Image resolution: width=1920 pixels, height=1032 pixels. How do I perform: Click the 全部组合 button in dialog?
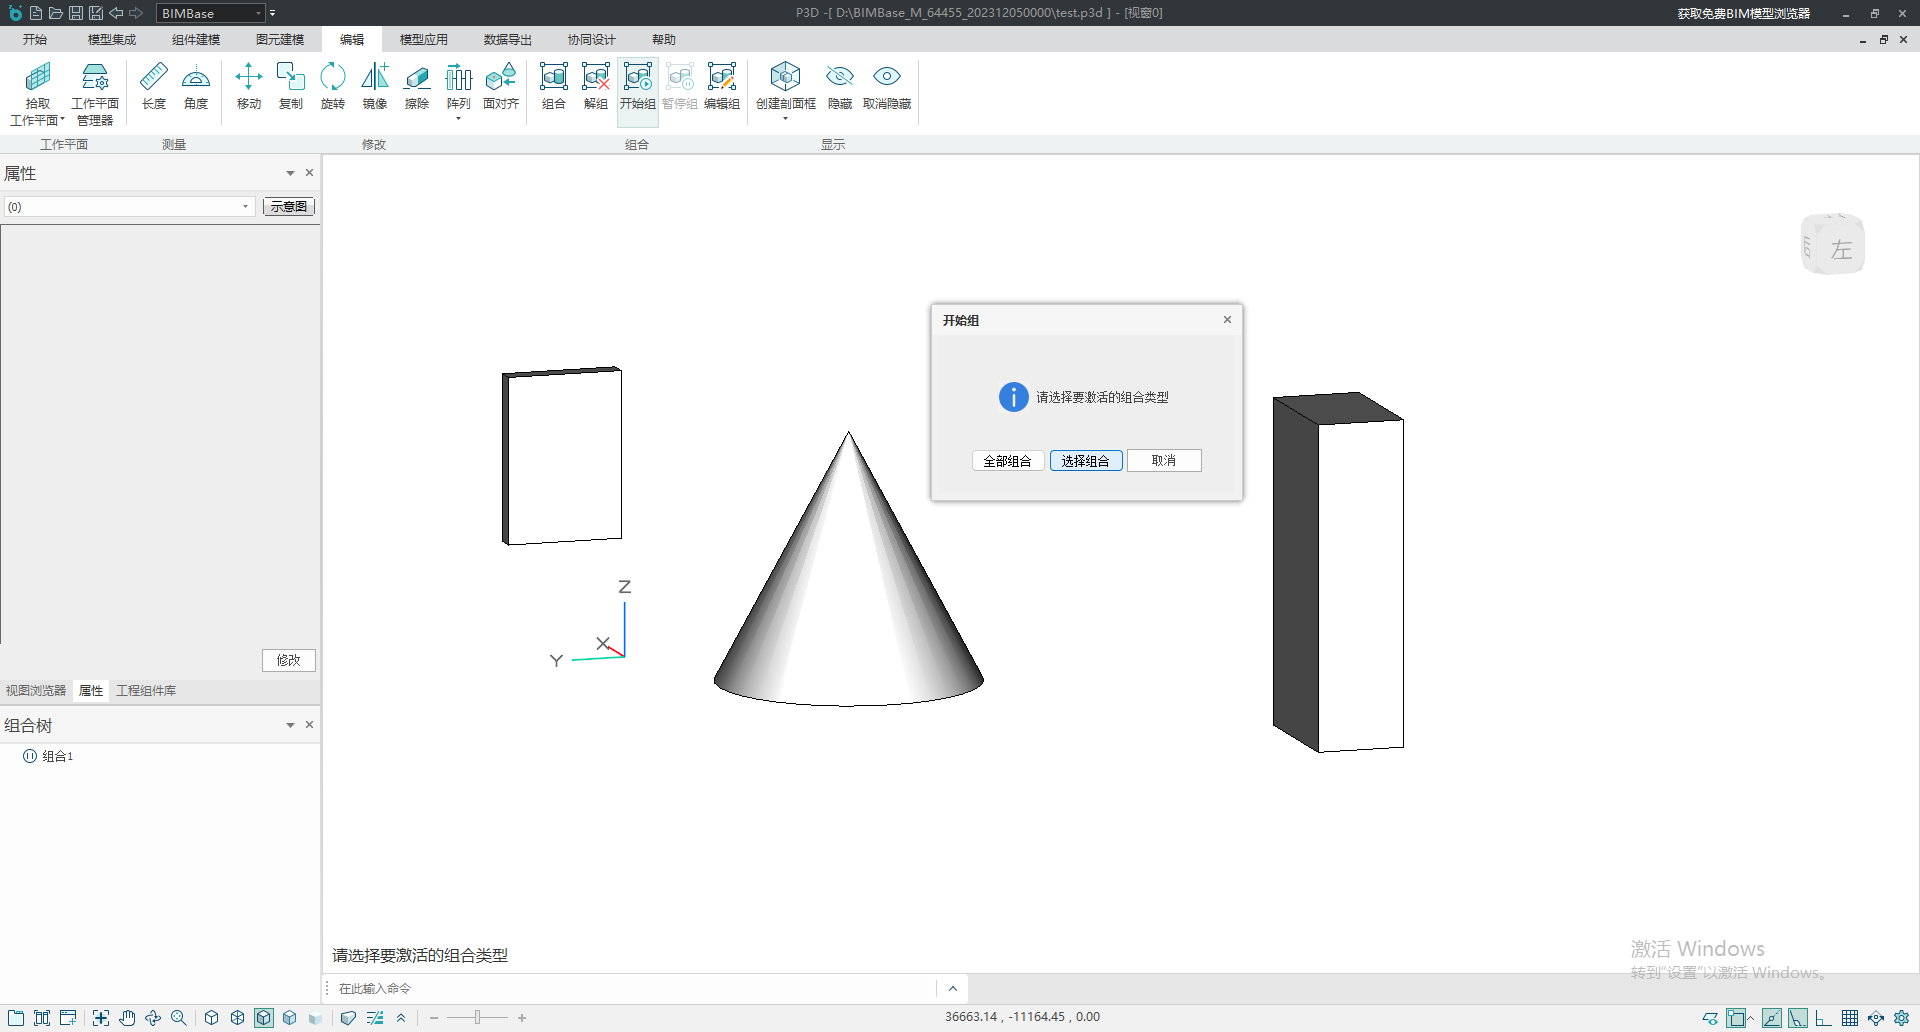pos(1007,461)
